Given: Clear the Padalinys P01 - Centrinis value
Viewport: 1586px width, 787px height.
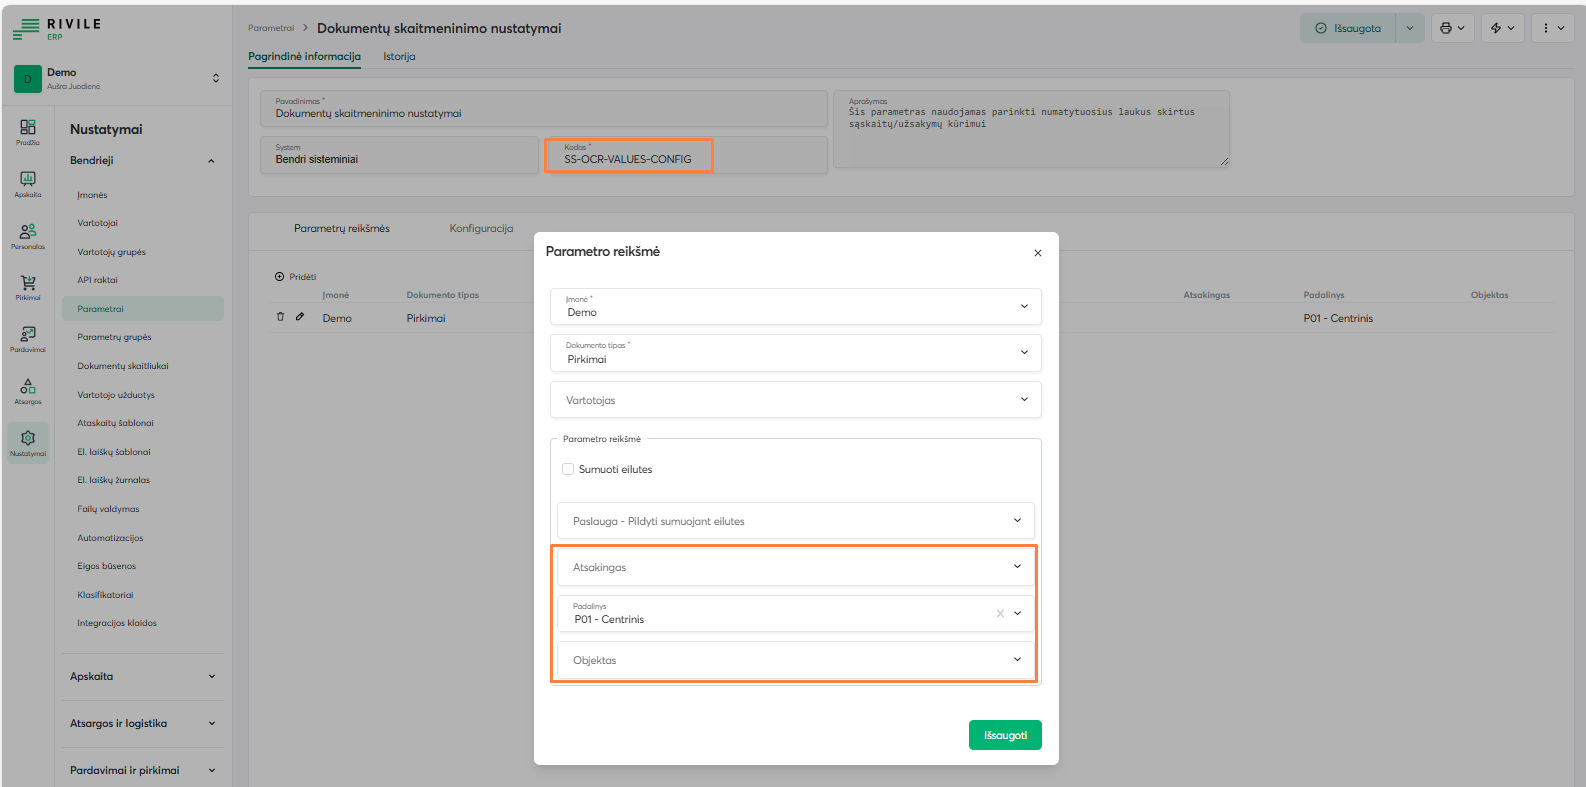Looking at the screenshot, I should click(x=1000, y=613).
